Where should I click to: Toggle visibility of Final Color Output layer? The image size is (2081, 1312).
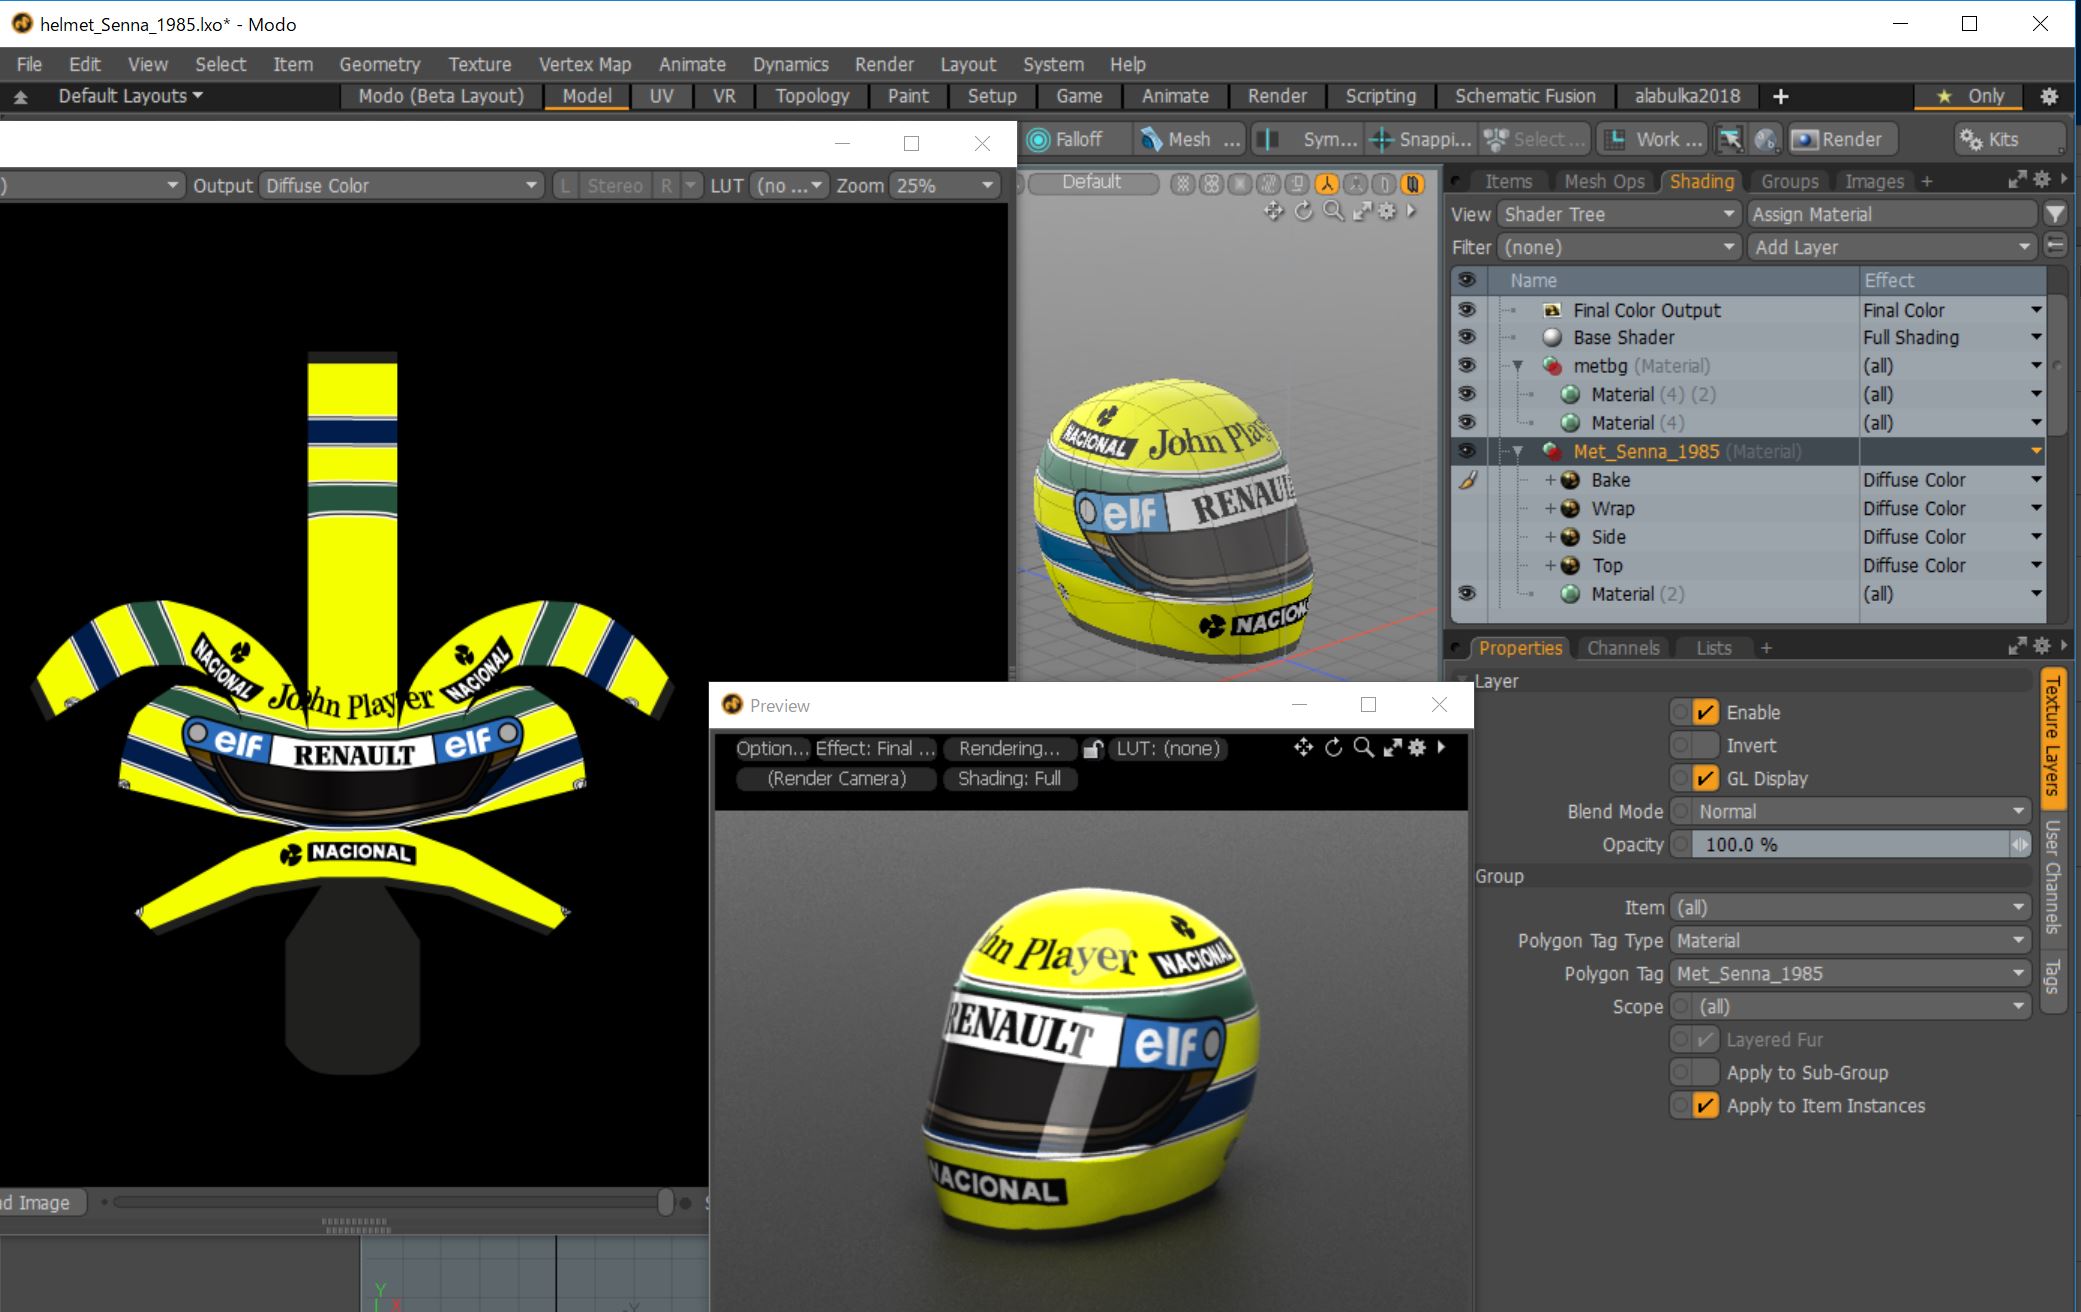pyautogui.click(x=1467, y=310)
